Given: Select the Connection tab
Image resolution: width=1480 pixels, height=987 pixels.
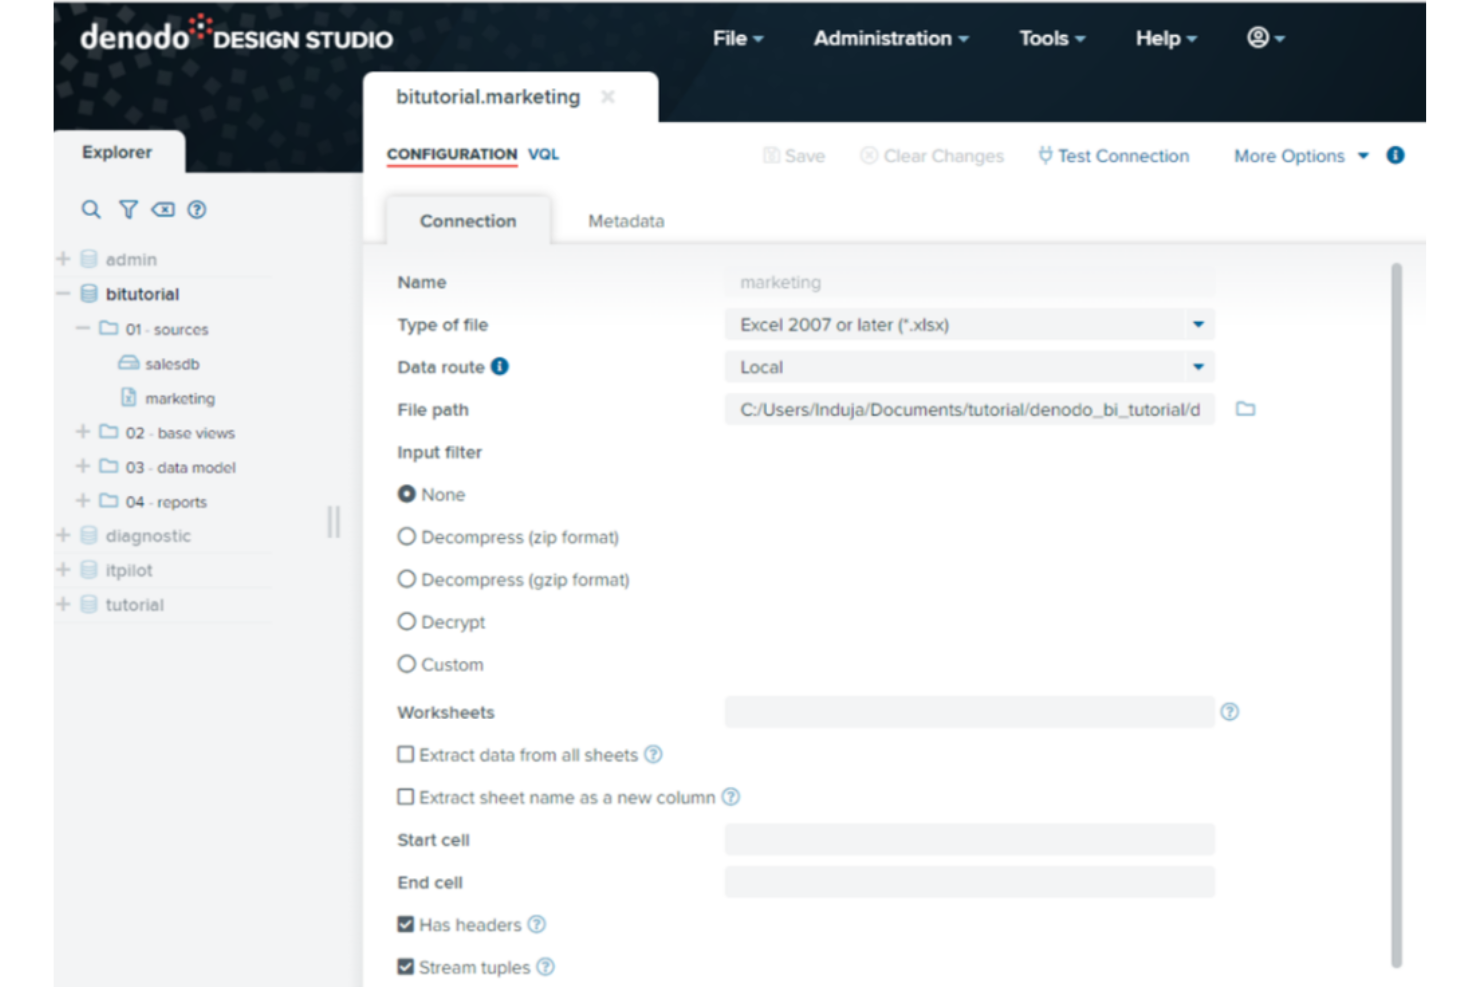Looking at the screenshot, I should 468,221.
